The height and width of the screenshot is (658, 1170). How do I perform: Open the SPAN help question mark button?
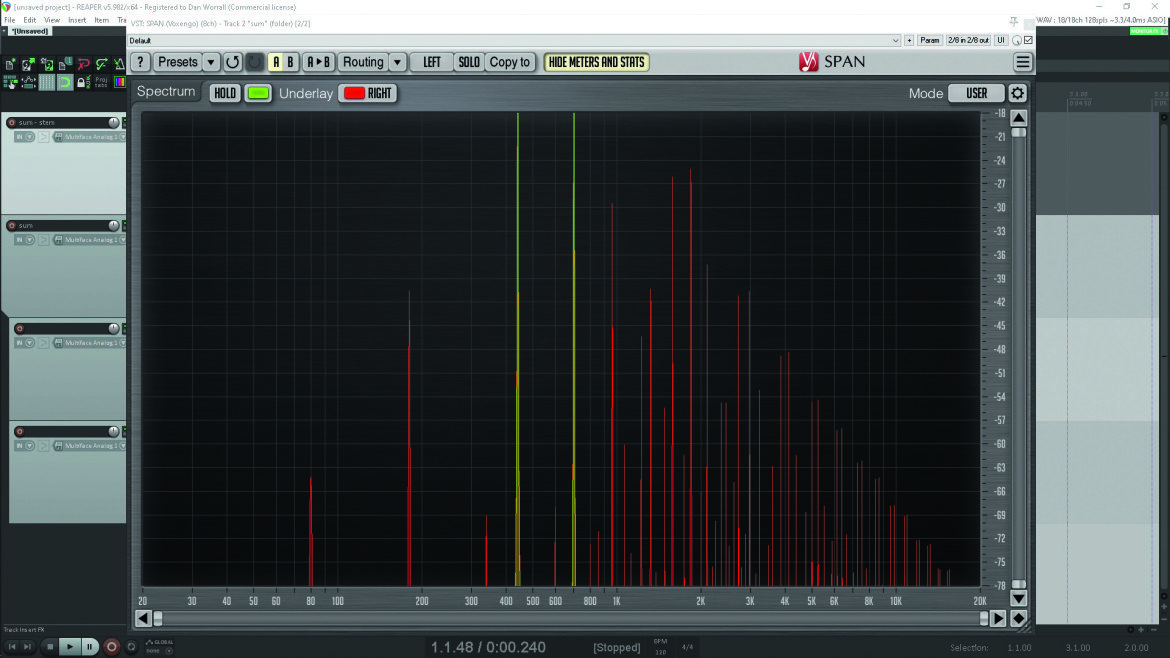[140, 62]
